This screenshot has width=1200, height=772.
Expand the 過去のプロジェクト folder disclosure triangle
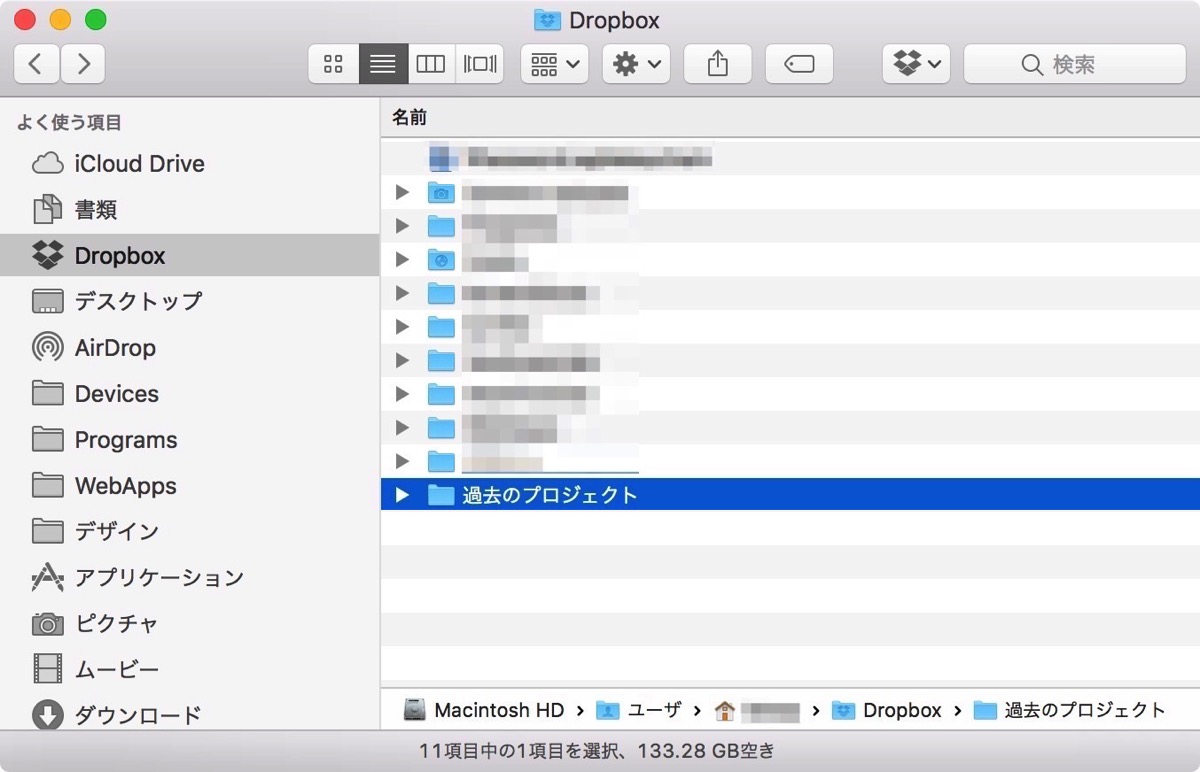coord(402,494)
